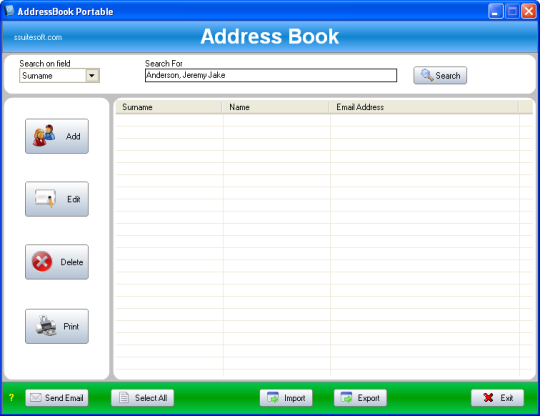Click the Import button

286,398
